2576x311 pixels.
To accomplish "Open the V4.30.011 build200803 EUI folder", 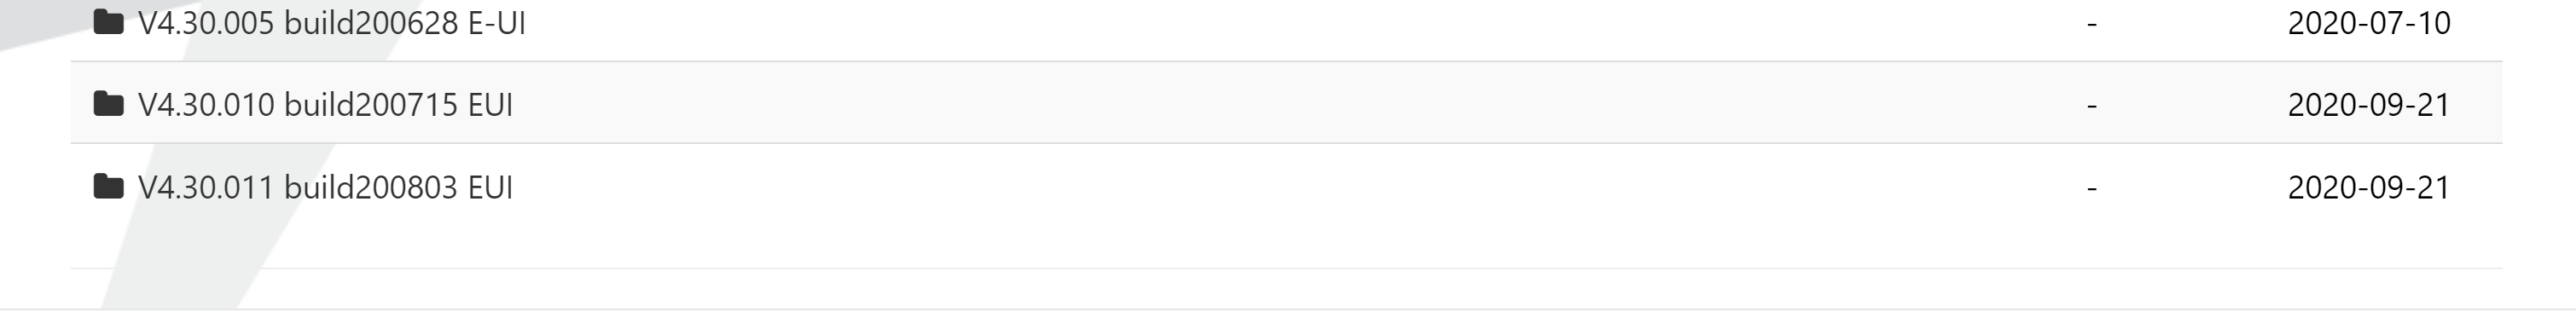I will (325, 187).
